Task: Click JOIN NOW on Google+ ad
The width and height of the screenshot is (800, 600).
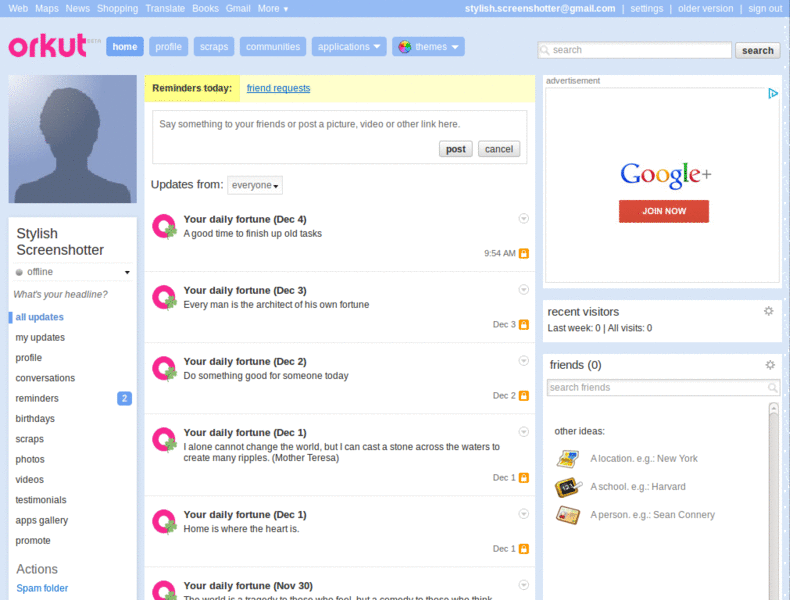Action: (663, 211)
